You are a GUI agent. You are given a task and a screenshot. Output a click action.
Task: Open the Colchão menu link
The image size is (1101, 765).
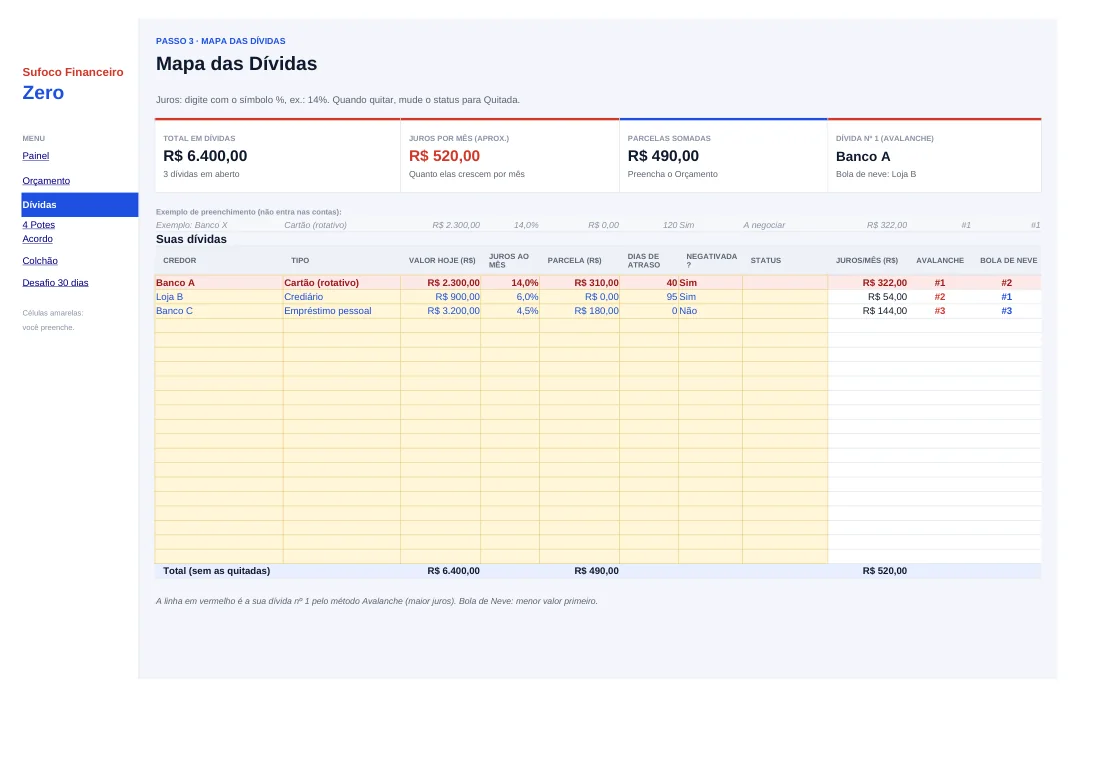click(40, 261)
